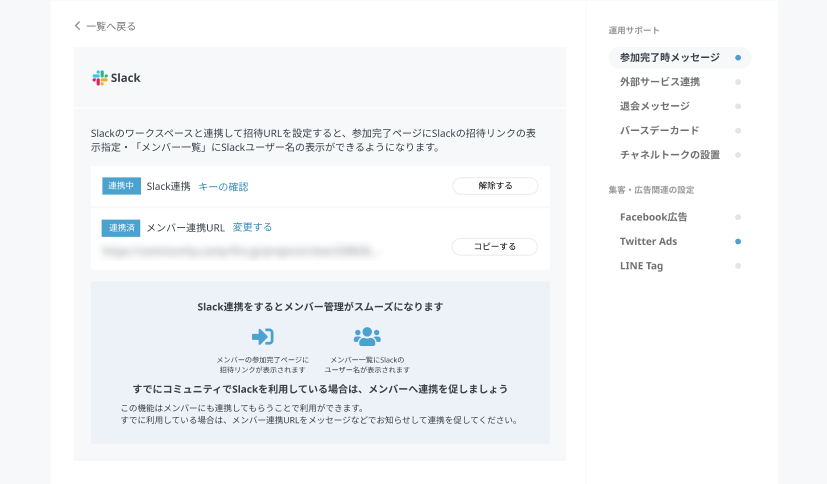Select LINE Tag menu item

(x=641, y=266)
